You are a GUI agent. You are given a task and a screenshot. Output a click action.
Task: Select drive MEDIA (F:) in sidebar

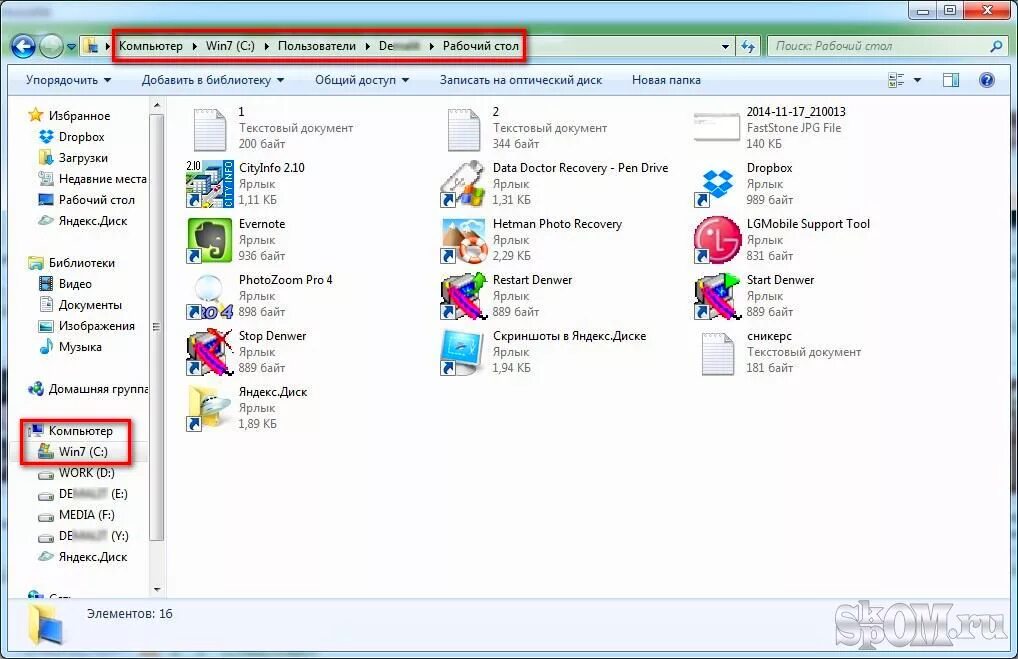pyautogui.click(x=86, y=515)
